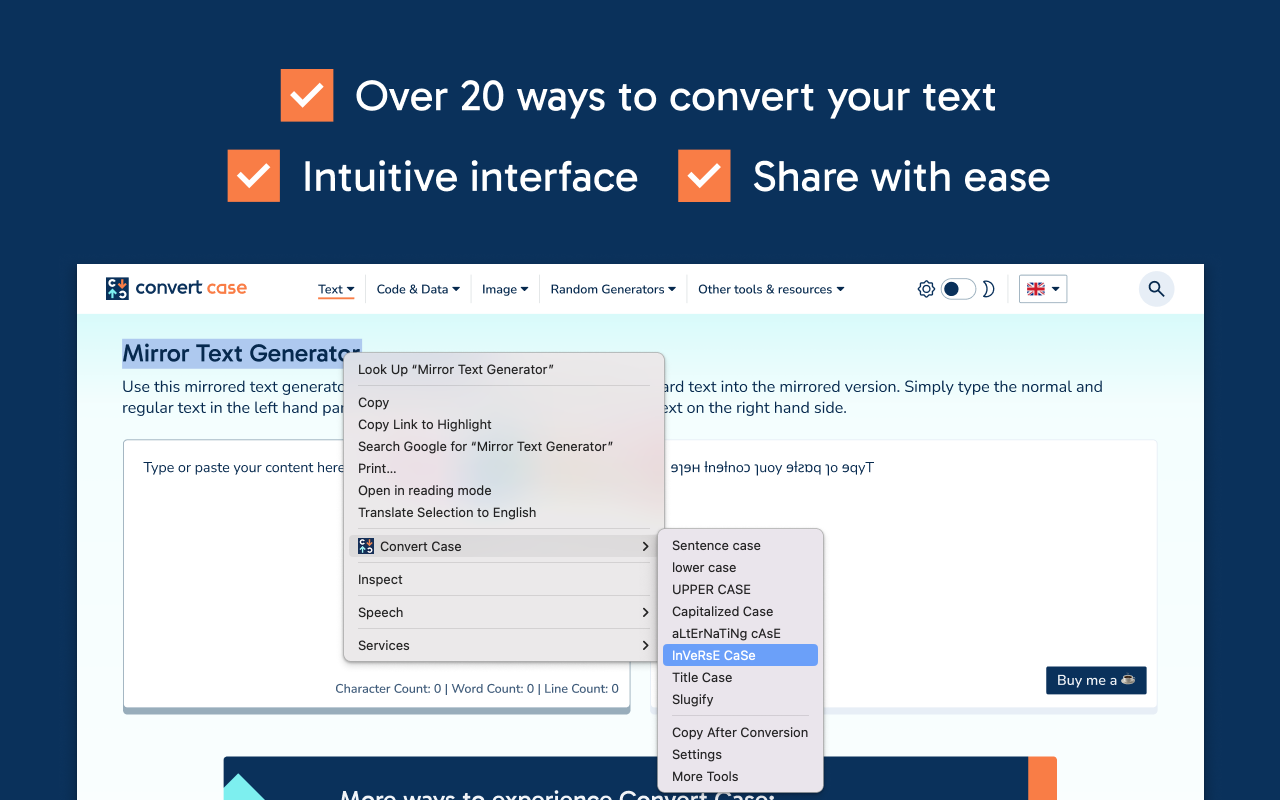The image size is (1280, 800).
Task: Select Inspect from context menu
Action: point(504,579)
